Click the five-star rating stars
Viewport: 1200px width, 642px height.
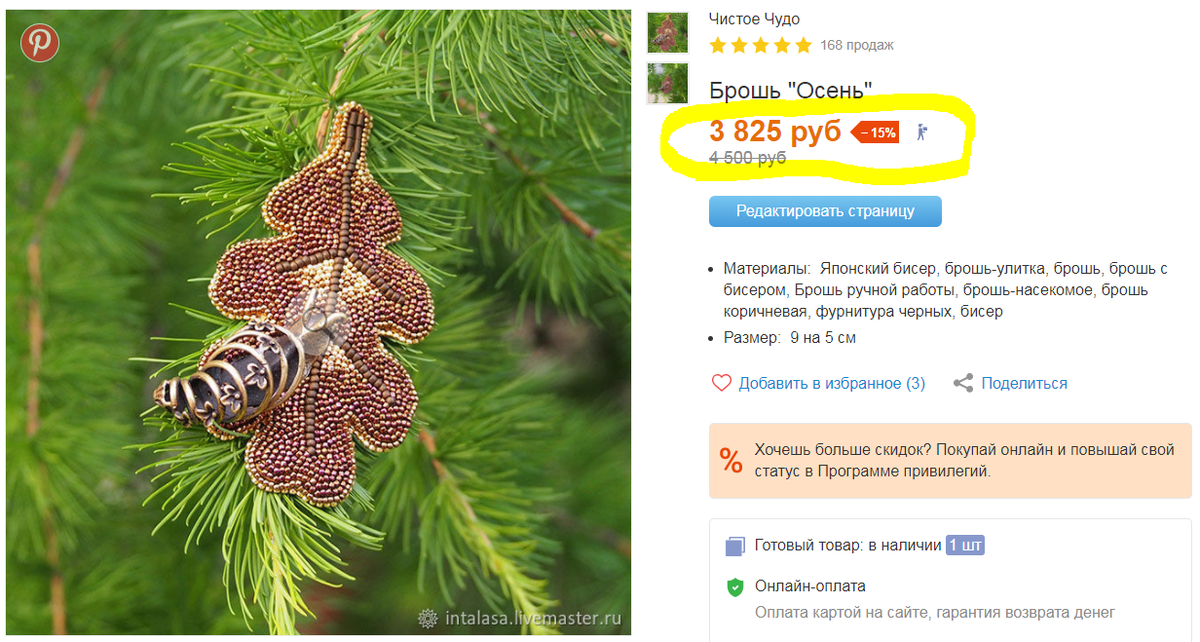[760, 45]
